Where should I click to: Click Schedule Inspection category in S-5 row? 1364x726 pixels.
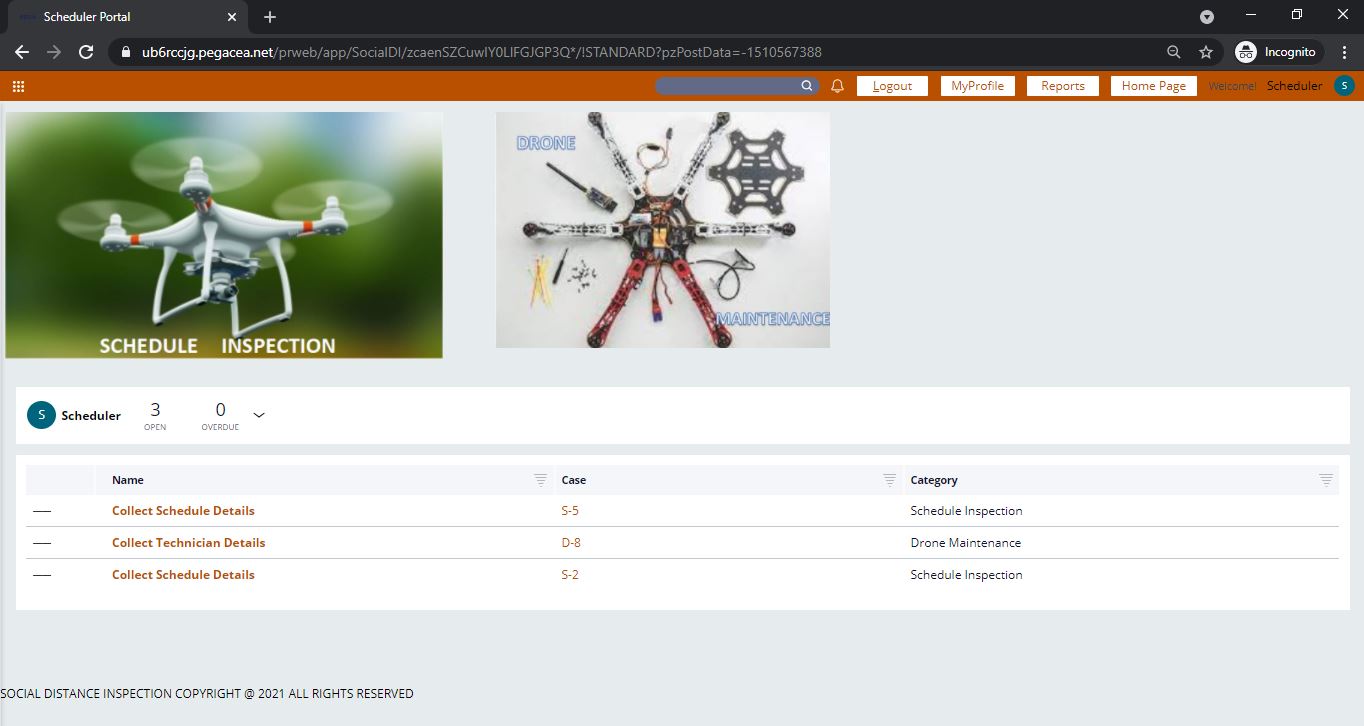[x=966, y=511]
